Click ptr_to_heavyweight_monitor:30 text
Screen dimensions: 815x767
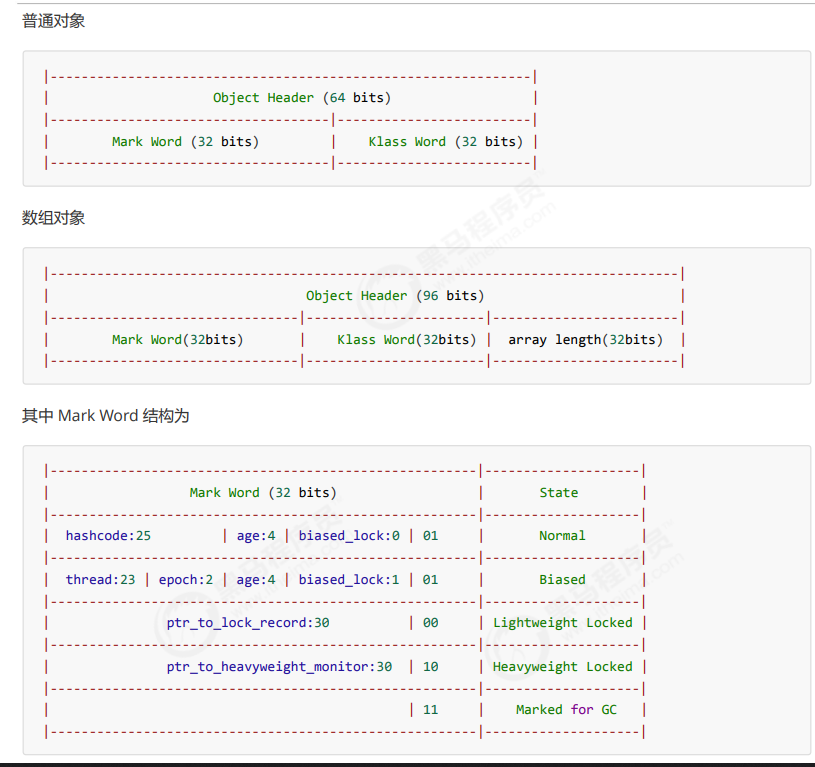279,667
